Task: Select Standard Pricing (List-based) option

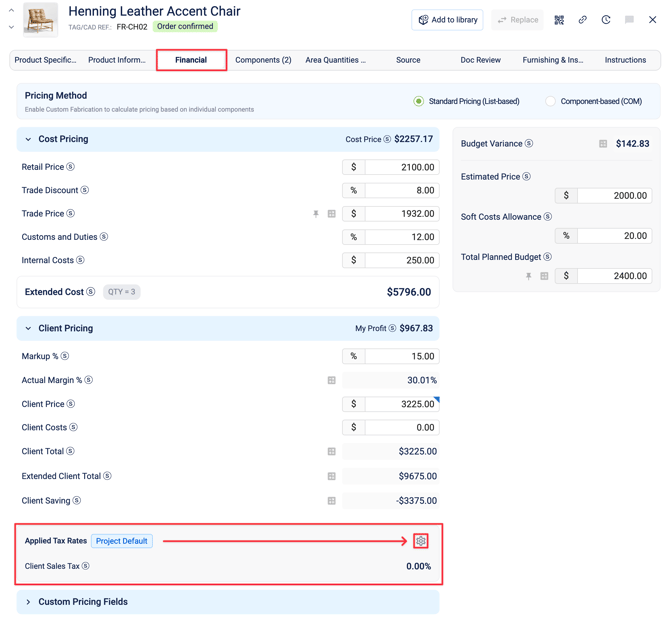Action: [x=419, y=101]
